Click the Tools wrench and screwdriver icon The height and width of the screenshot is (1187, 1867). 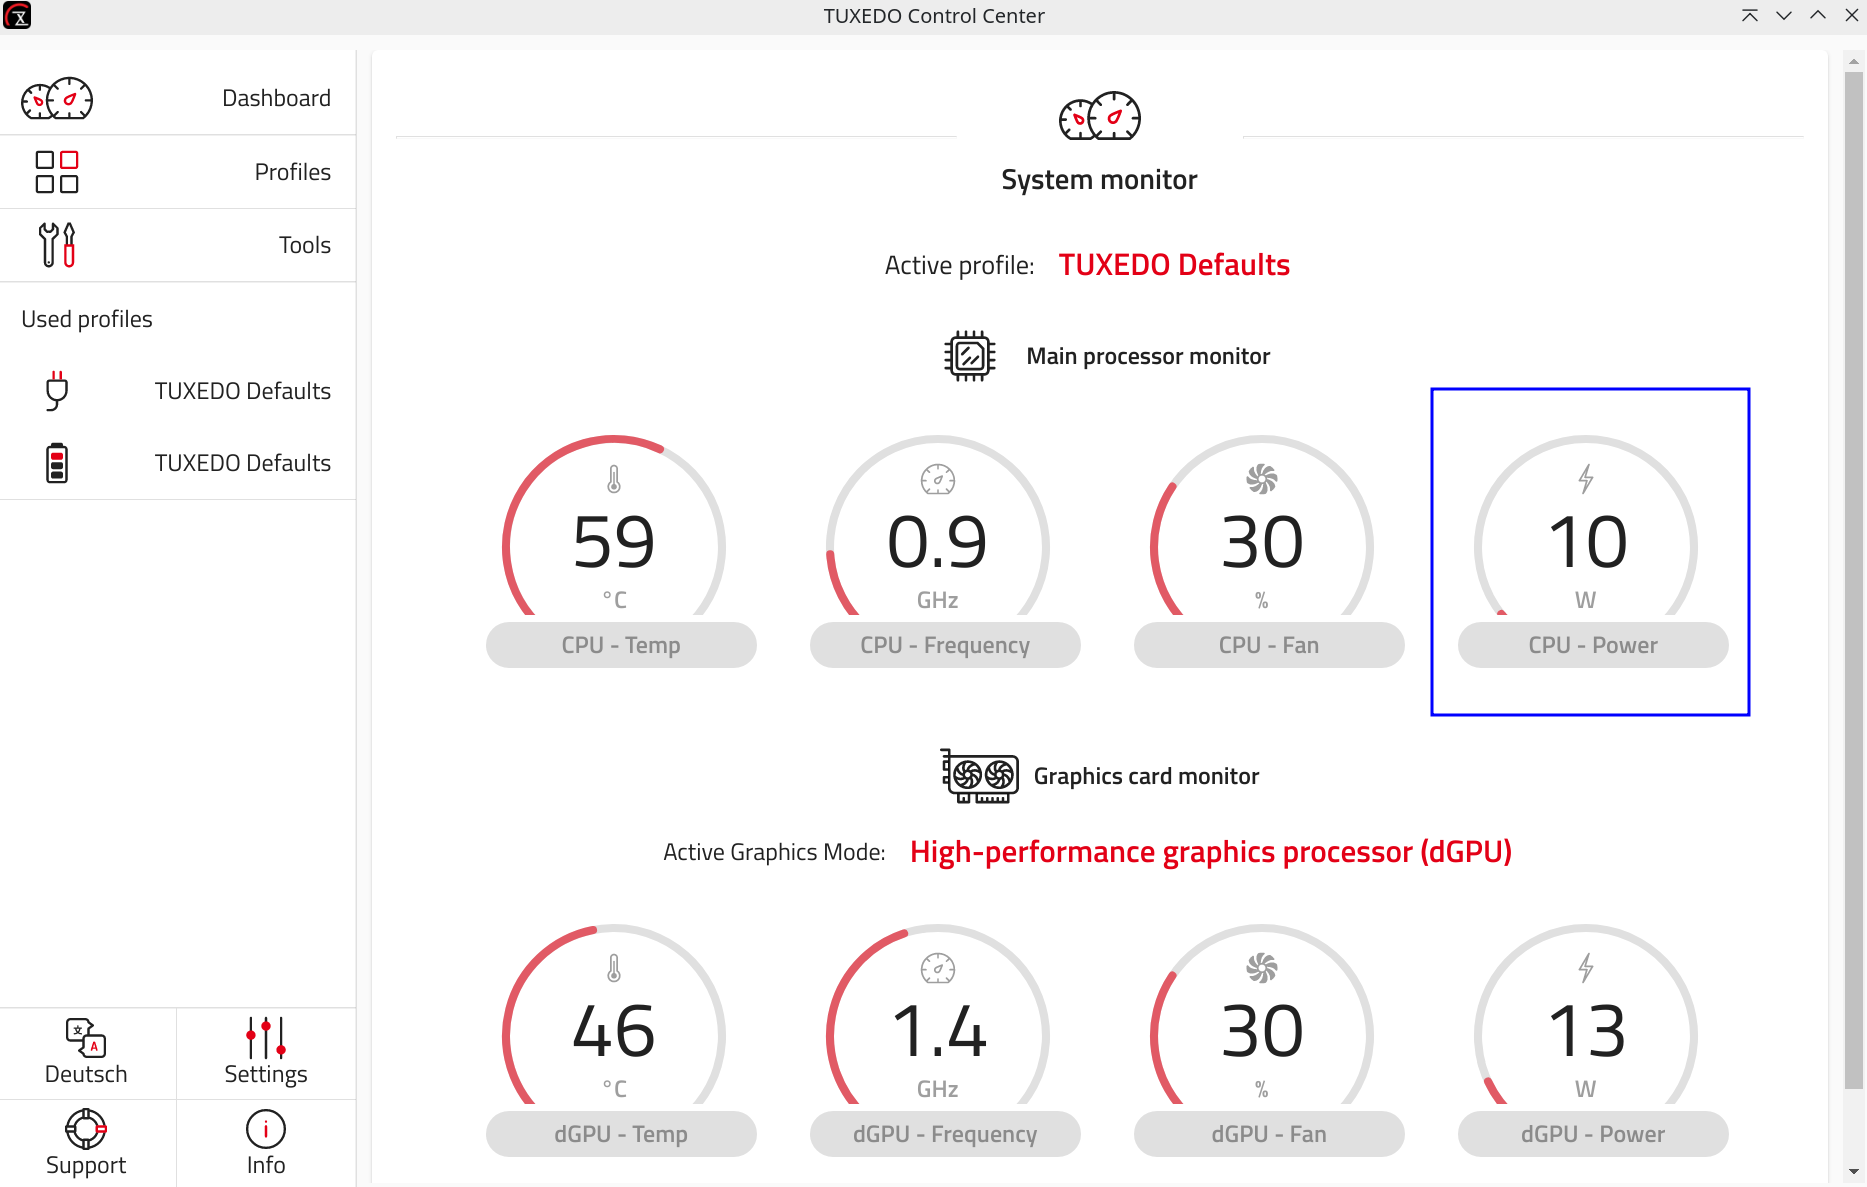point(57,245)
